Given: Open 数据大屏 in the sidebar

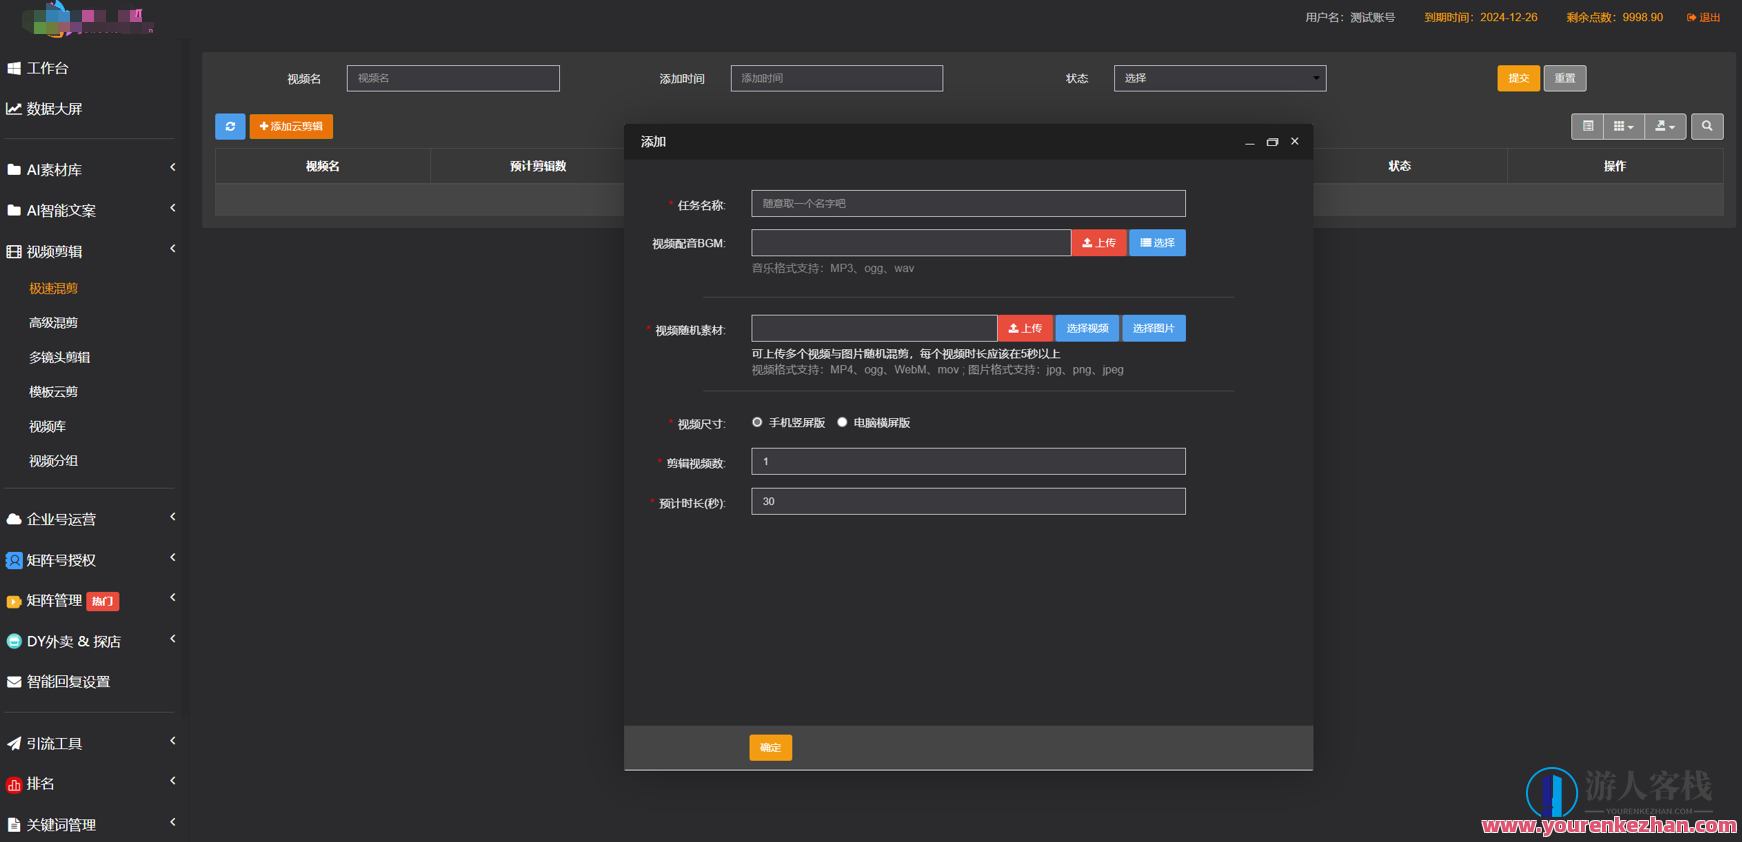Looking at the screenshot, I should pyautogui.click(x=55, y=109).
